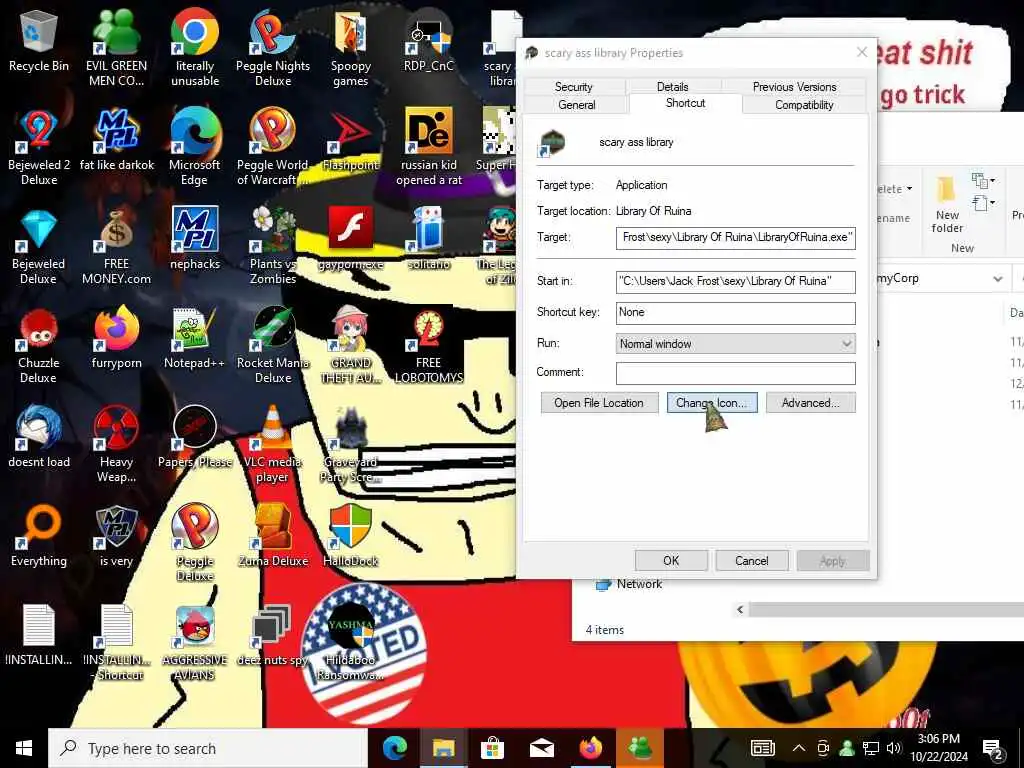
Task: Launch EVIL GREEN MEN CO... desktop shortcut
Action: [x=116, y=46]
